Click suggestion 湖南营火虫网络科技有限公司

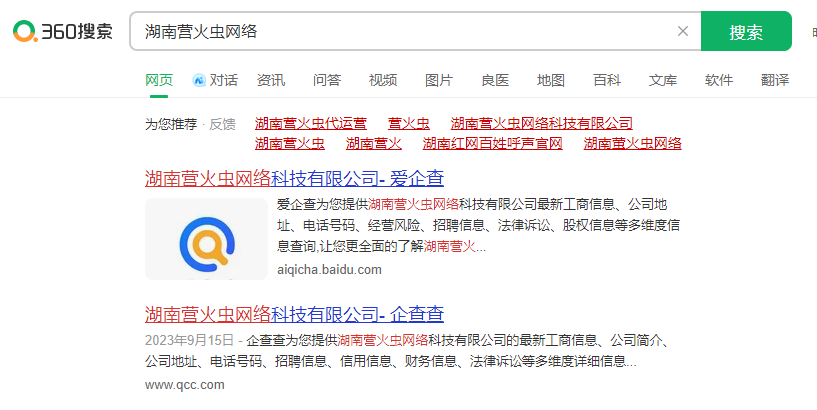[541, 123]
